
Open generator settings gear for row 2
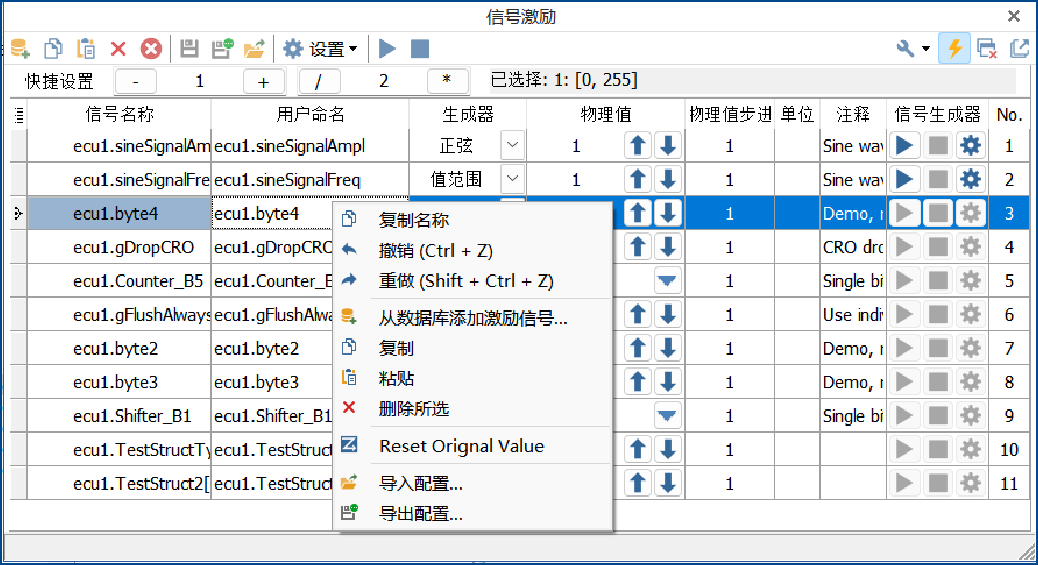coord(970,180)
